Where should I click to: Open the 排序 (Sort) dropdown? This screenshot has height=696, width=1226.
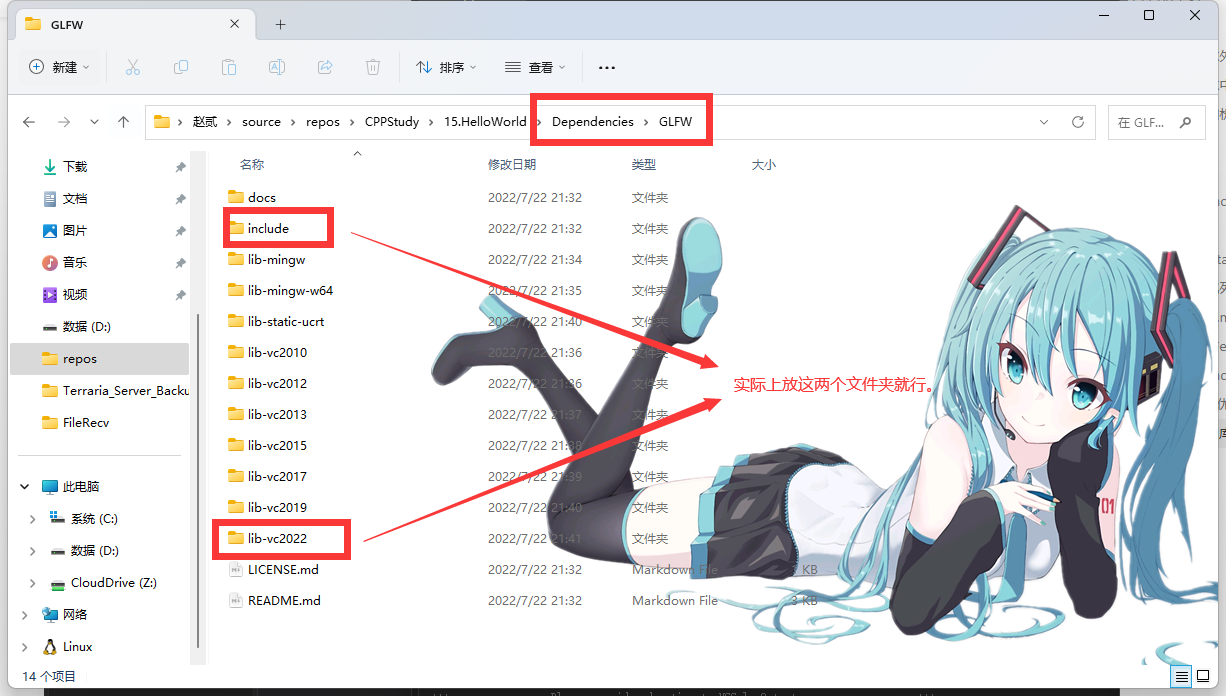[446, 67]
